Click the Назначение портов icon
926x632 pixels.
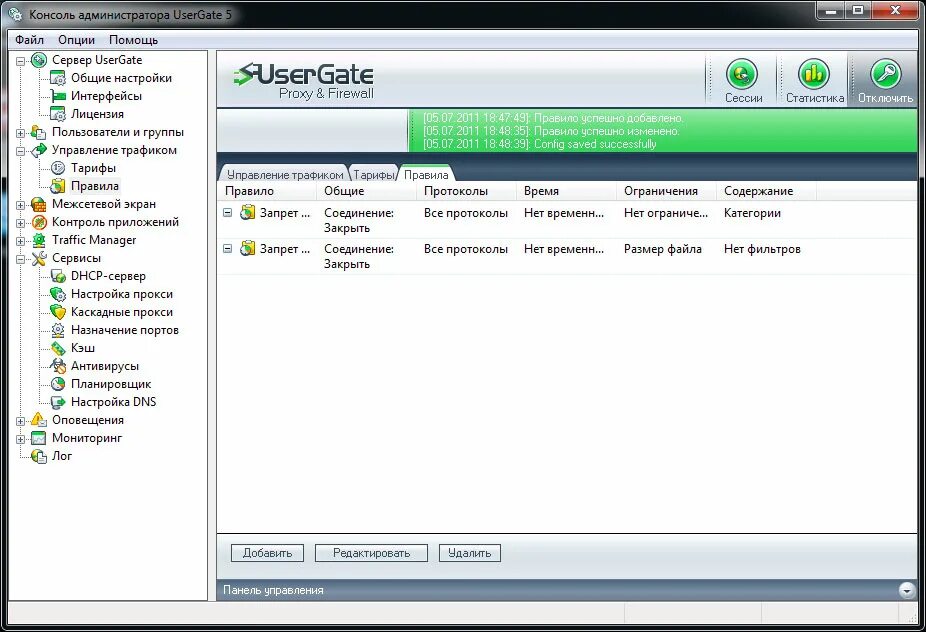(x=58, y=330)
